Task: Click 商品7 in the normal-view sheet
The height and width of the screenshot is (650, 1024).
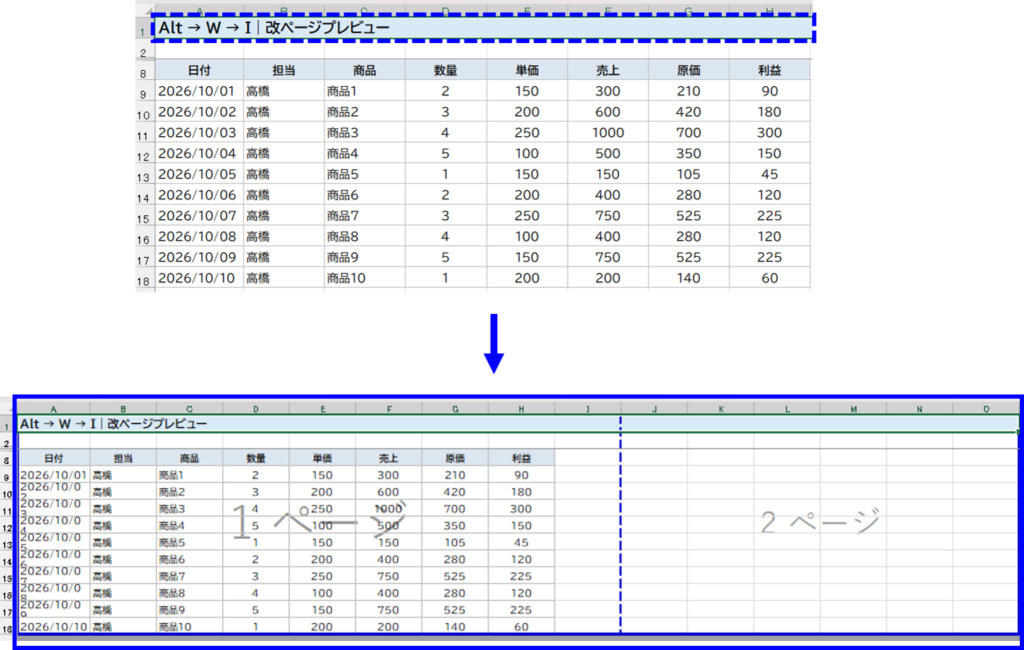Action: pos(364,216)
